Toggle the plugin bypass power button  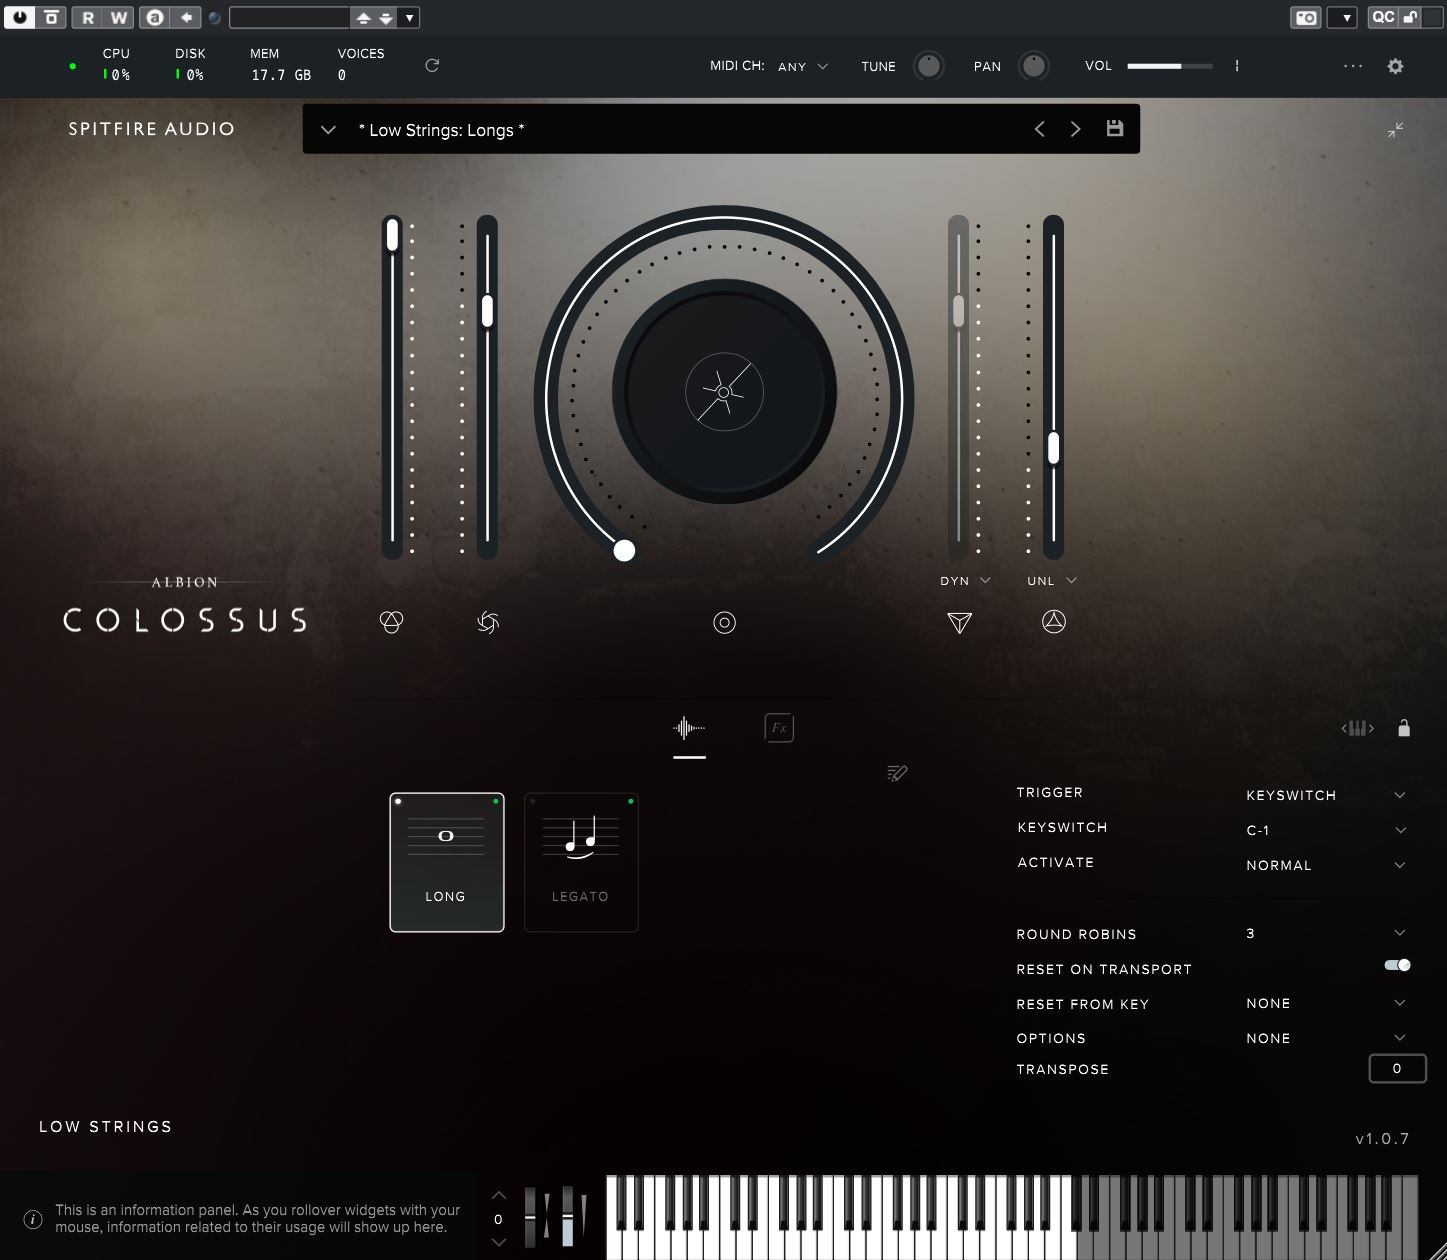coord(19,17)
